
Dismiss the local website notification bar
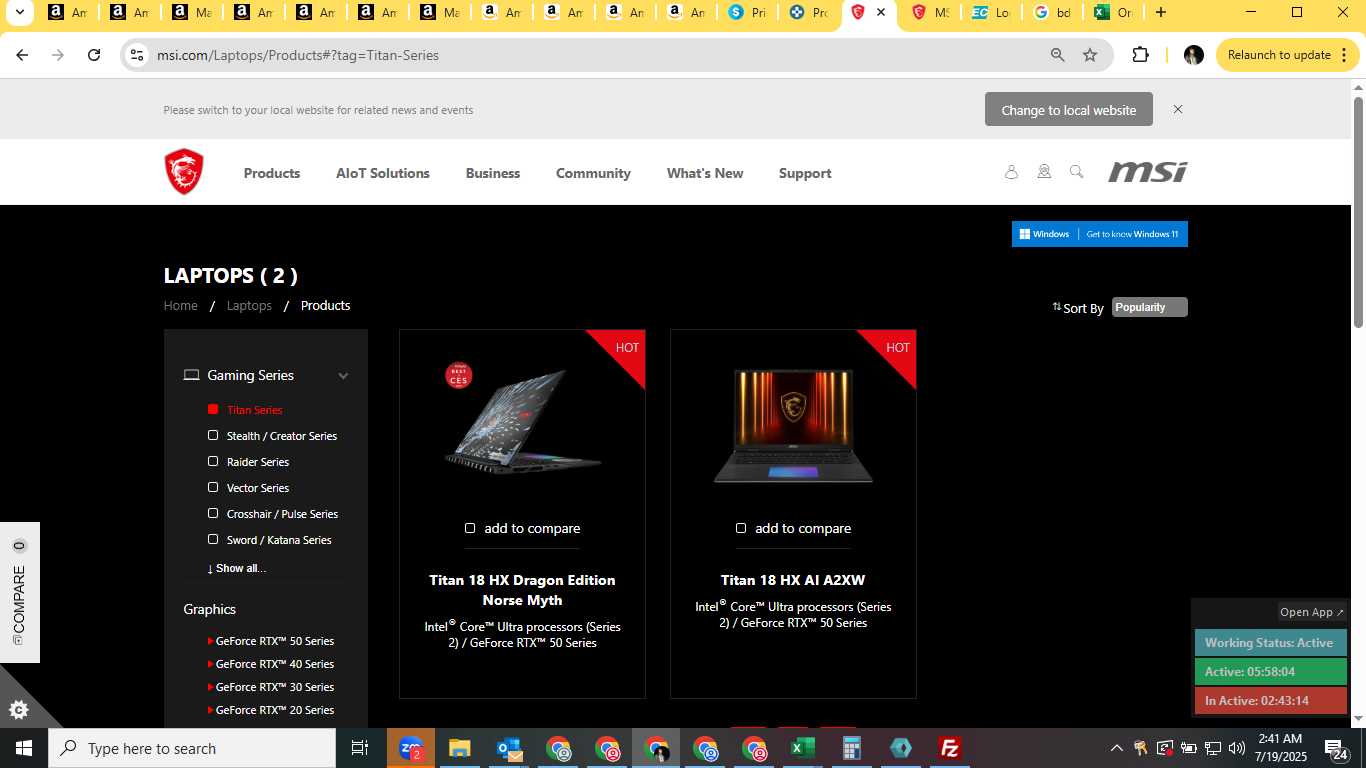[1178, 109]
